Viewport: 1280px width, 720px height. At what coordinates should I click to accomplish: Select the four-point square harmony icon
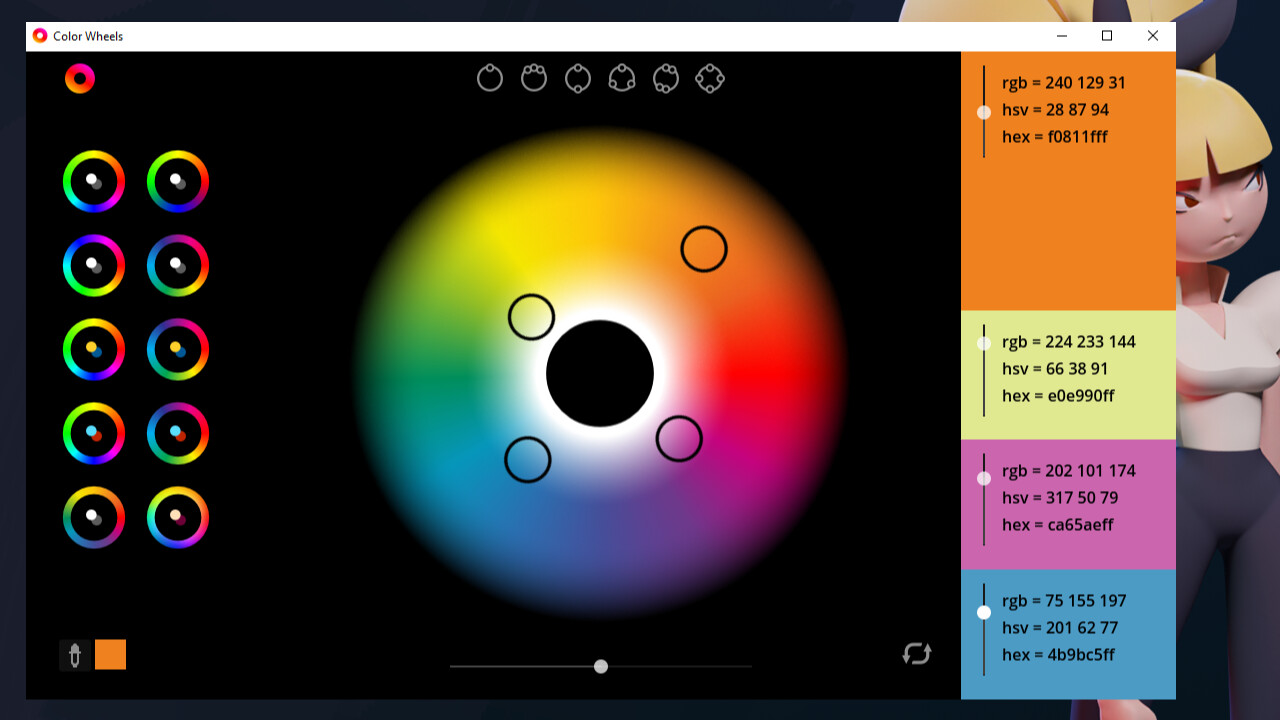pyautogui.click(x=710, y=78)
